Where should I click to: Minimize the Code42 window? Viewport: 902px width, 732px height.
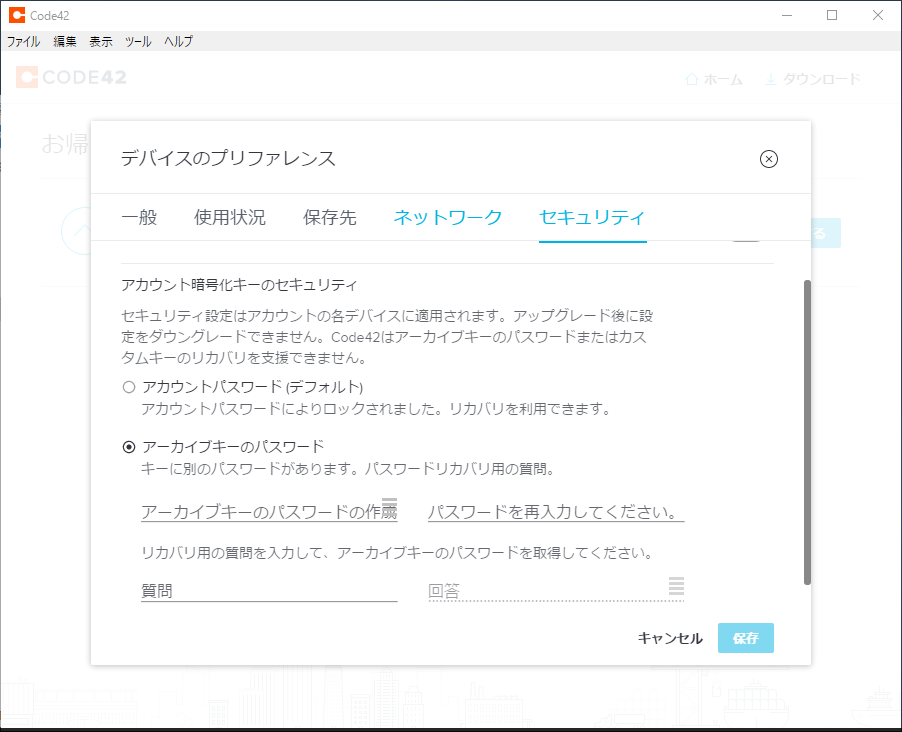pyautogui.click(x=787, y=16)
